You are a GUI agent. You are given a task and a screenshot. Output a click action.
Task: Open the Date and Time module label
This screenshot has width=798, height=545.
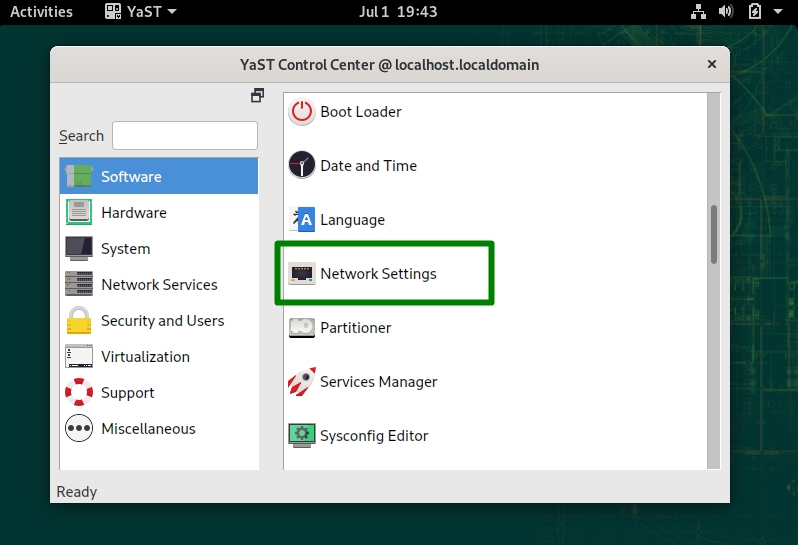pos(368,165)
